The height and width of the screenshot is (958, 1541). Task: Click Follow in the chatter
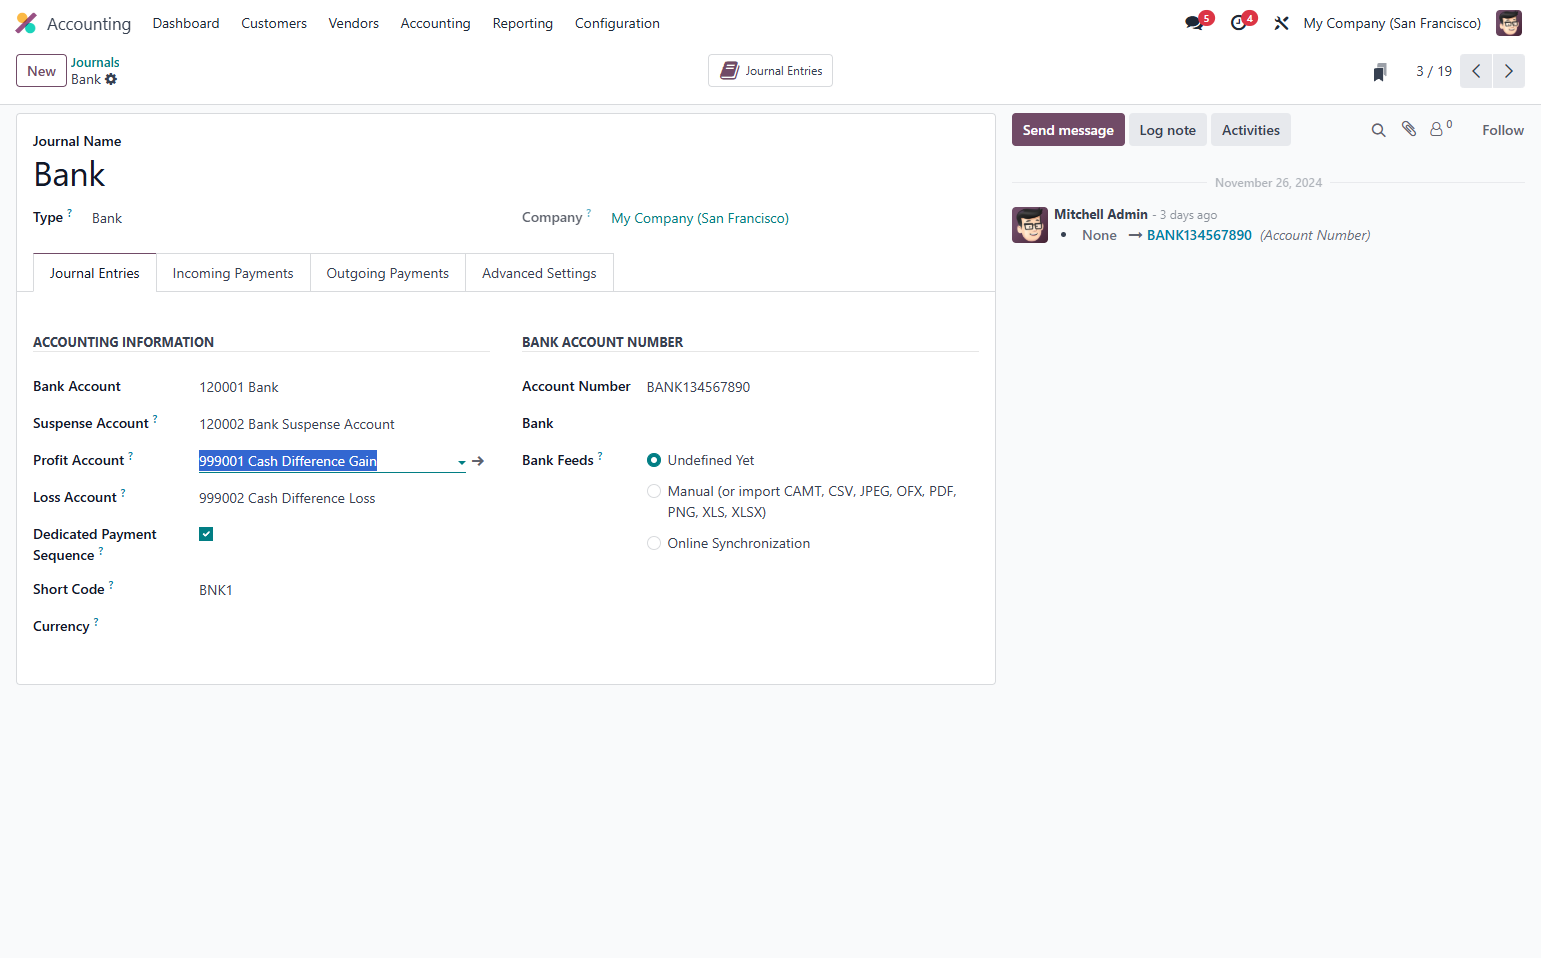tap(1503, 130)
